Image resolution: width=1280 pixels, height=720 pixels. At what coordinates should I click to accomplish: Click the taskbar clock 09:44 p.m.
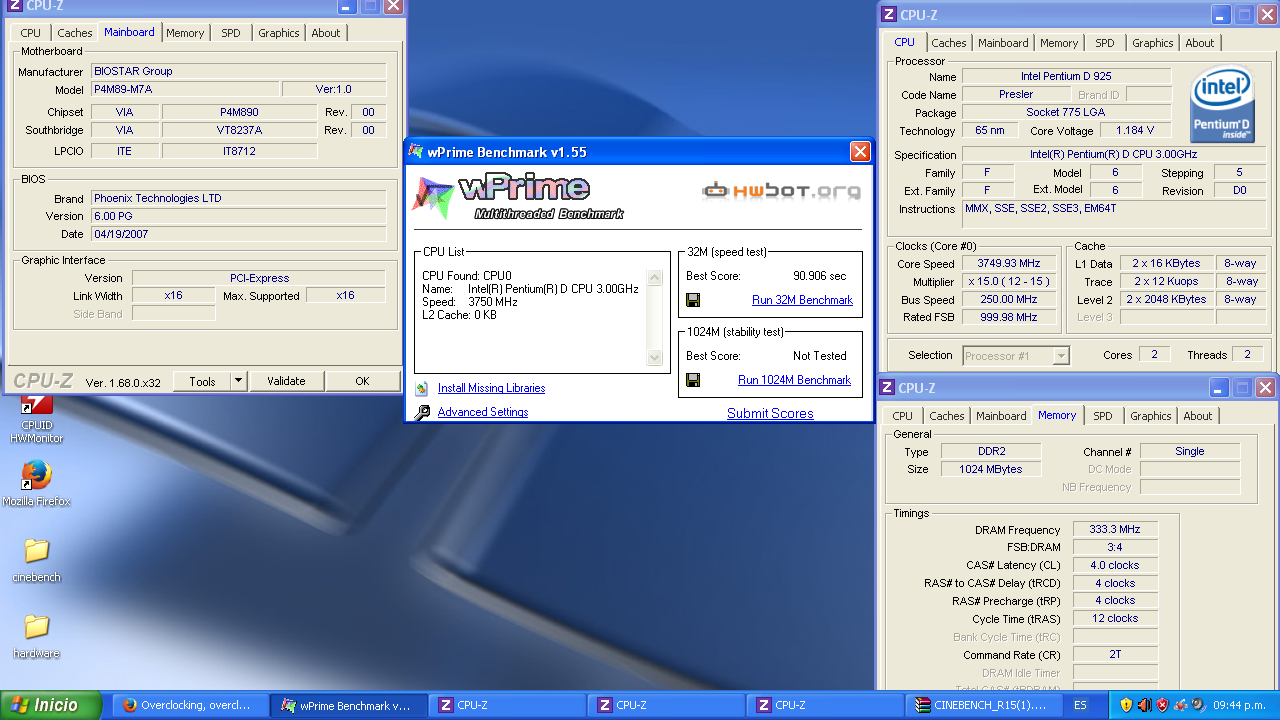[x=1239, y=705]
